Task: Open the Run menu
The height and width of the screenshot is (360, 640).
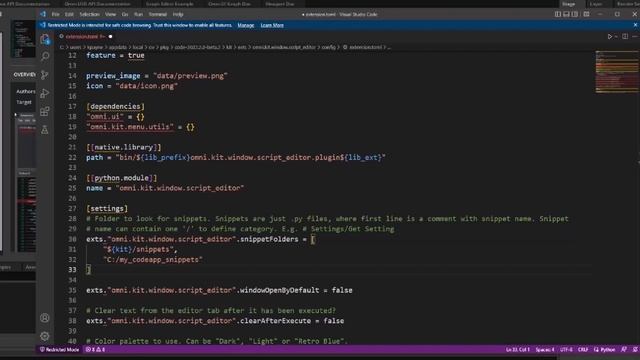Action: point(138,14)
